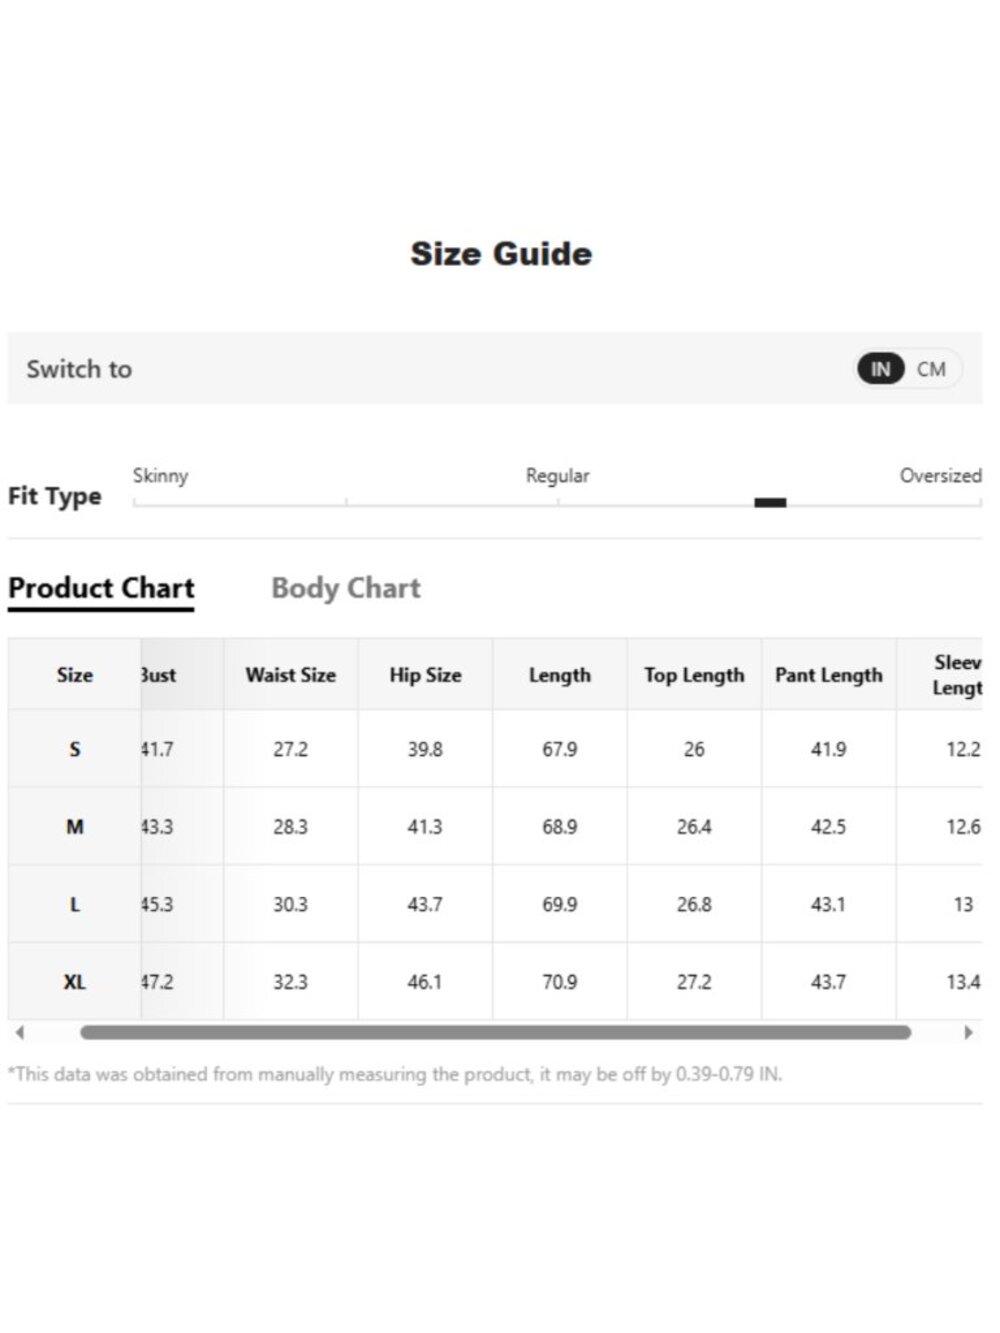
Task: Click the Size column header
Action: tap(75, 675)
